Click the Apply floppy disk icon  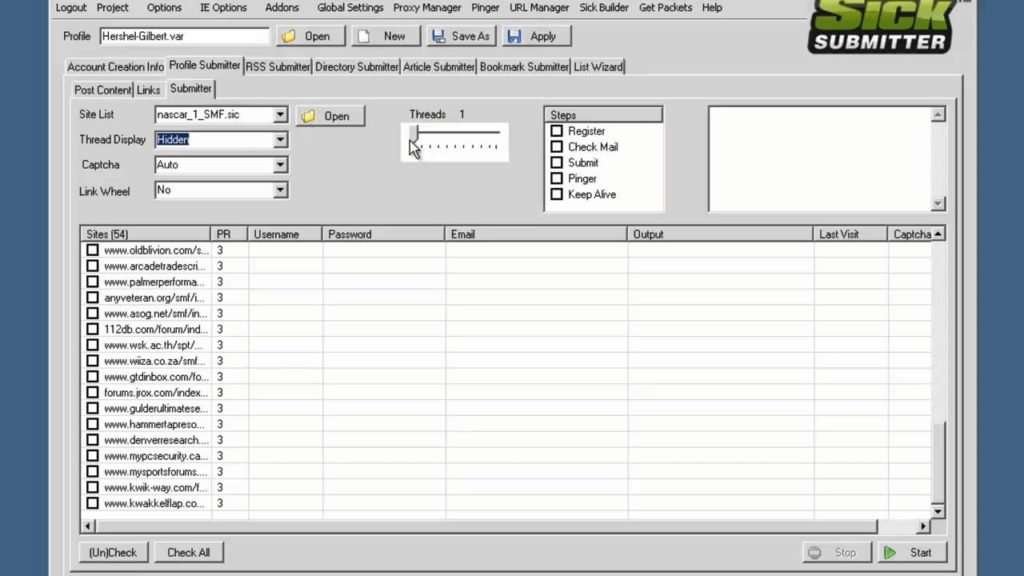(x=514, y=37)
